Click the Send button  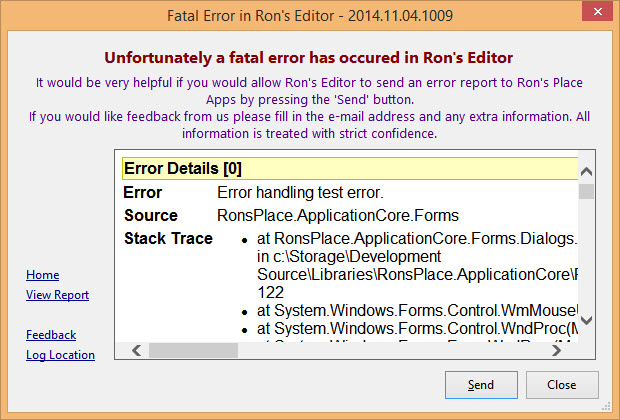click(x=481, y=384)
